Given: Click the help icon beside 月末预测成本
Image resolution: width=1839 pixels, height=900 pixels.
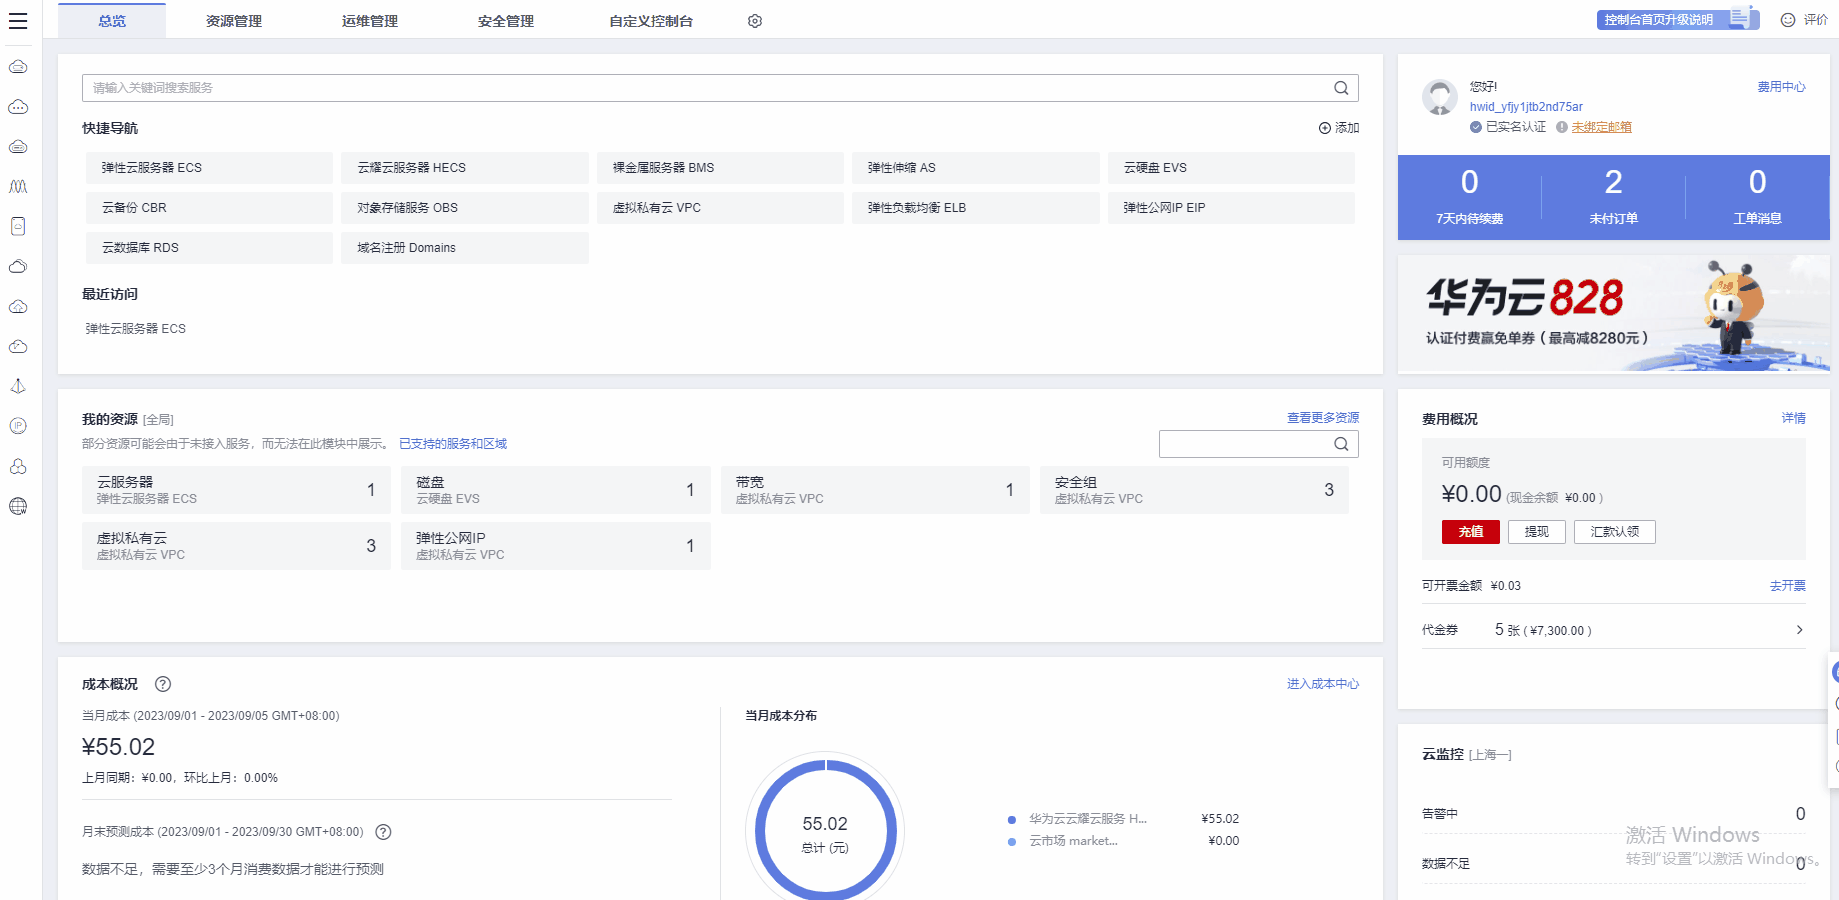Looking at the screenshot, I should (x=383, y=832).
